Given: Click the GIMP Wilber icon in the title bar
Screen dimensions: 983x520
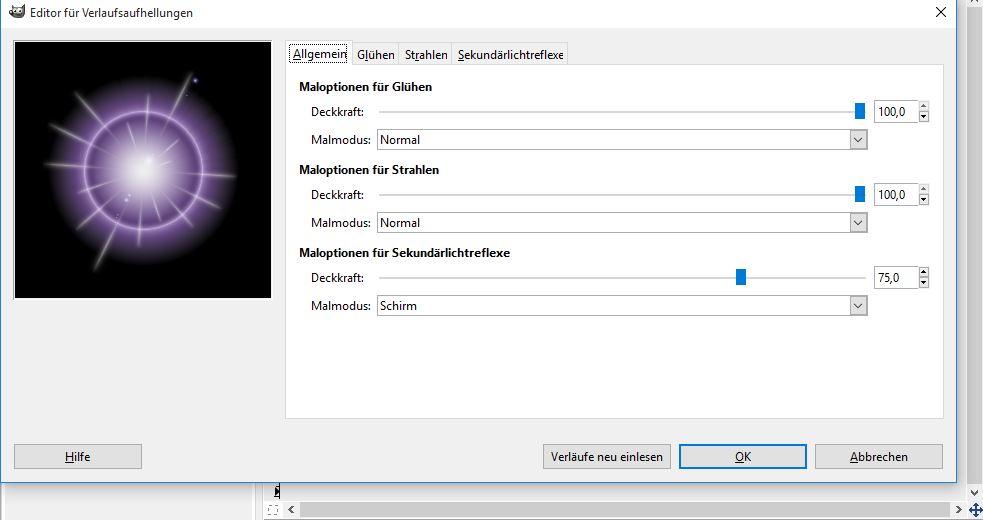Looking at the screenshot, I should point(17,11).
